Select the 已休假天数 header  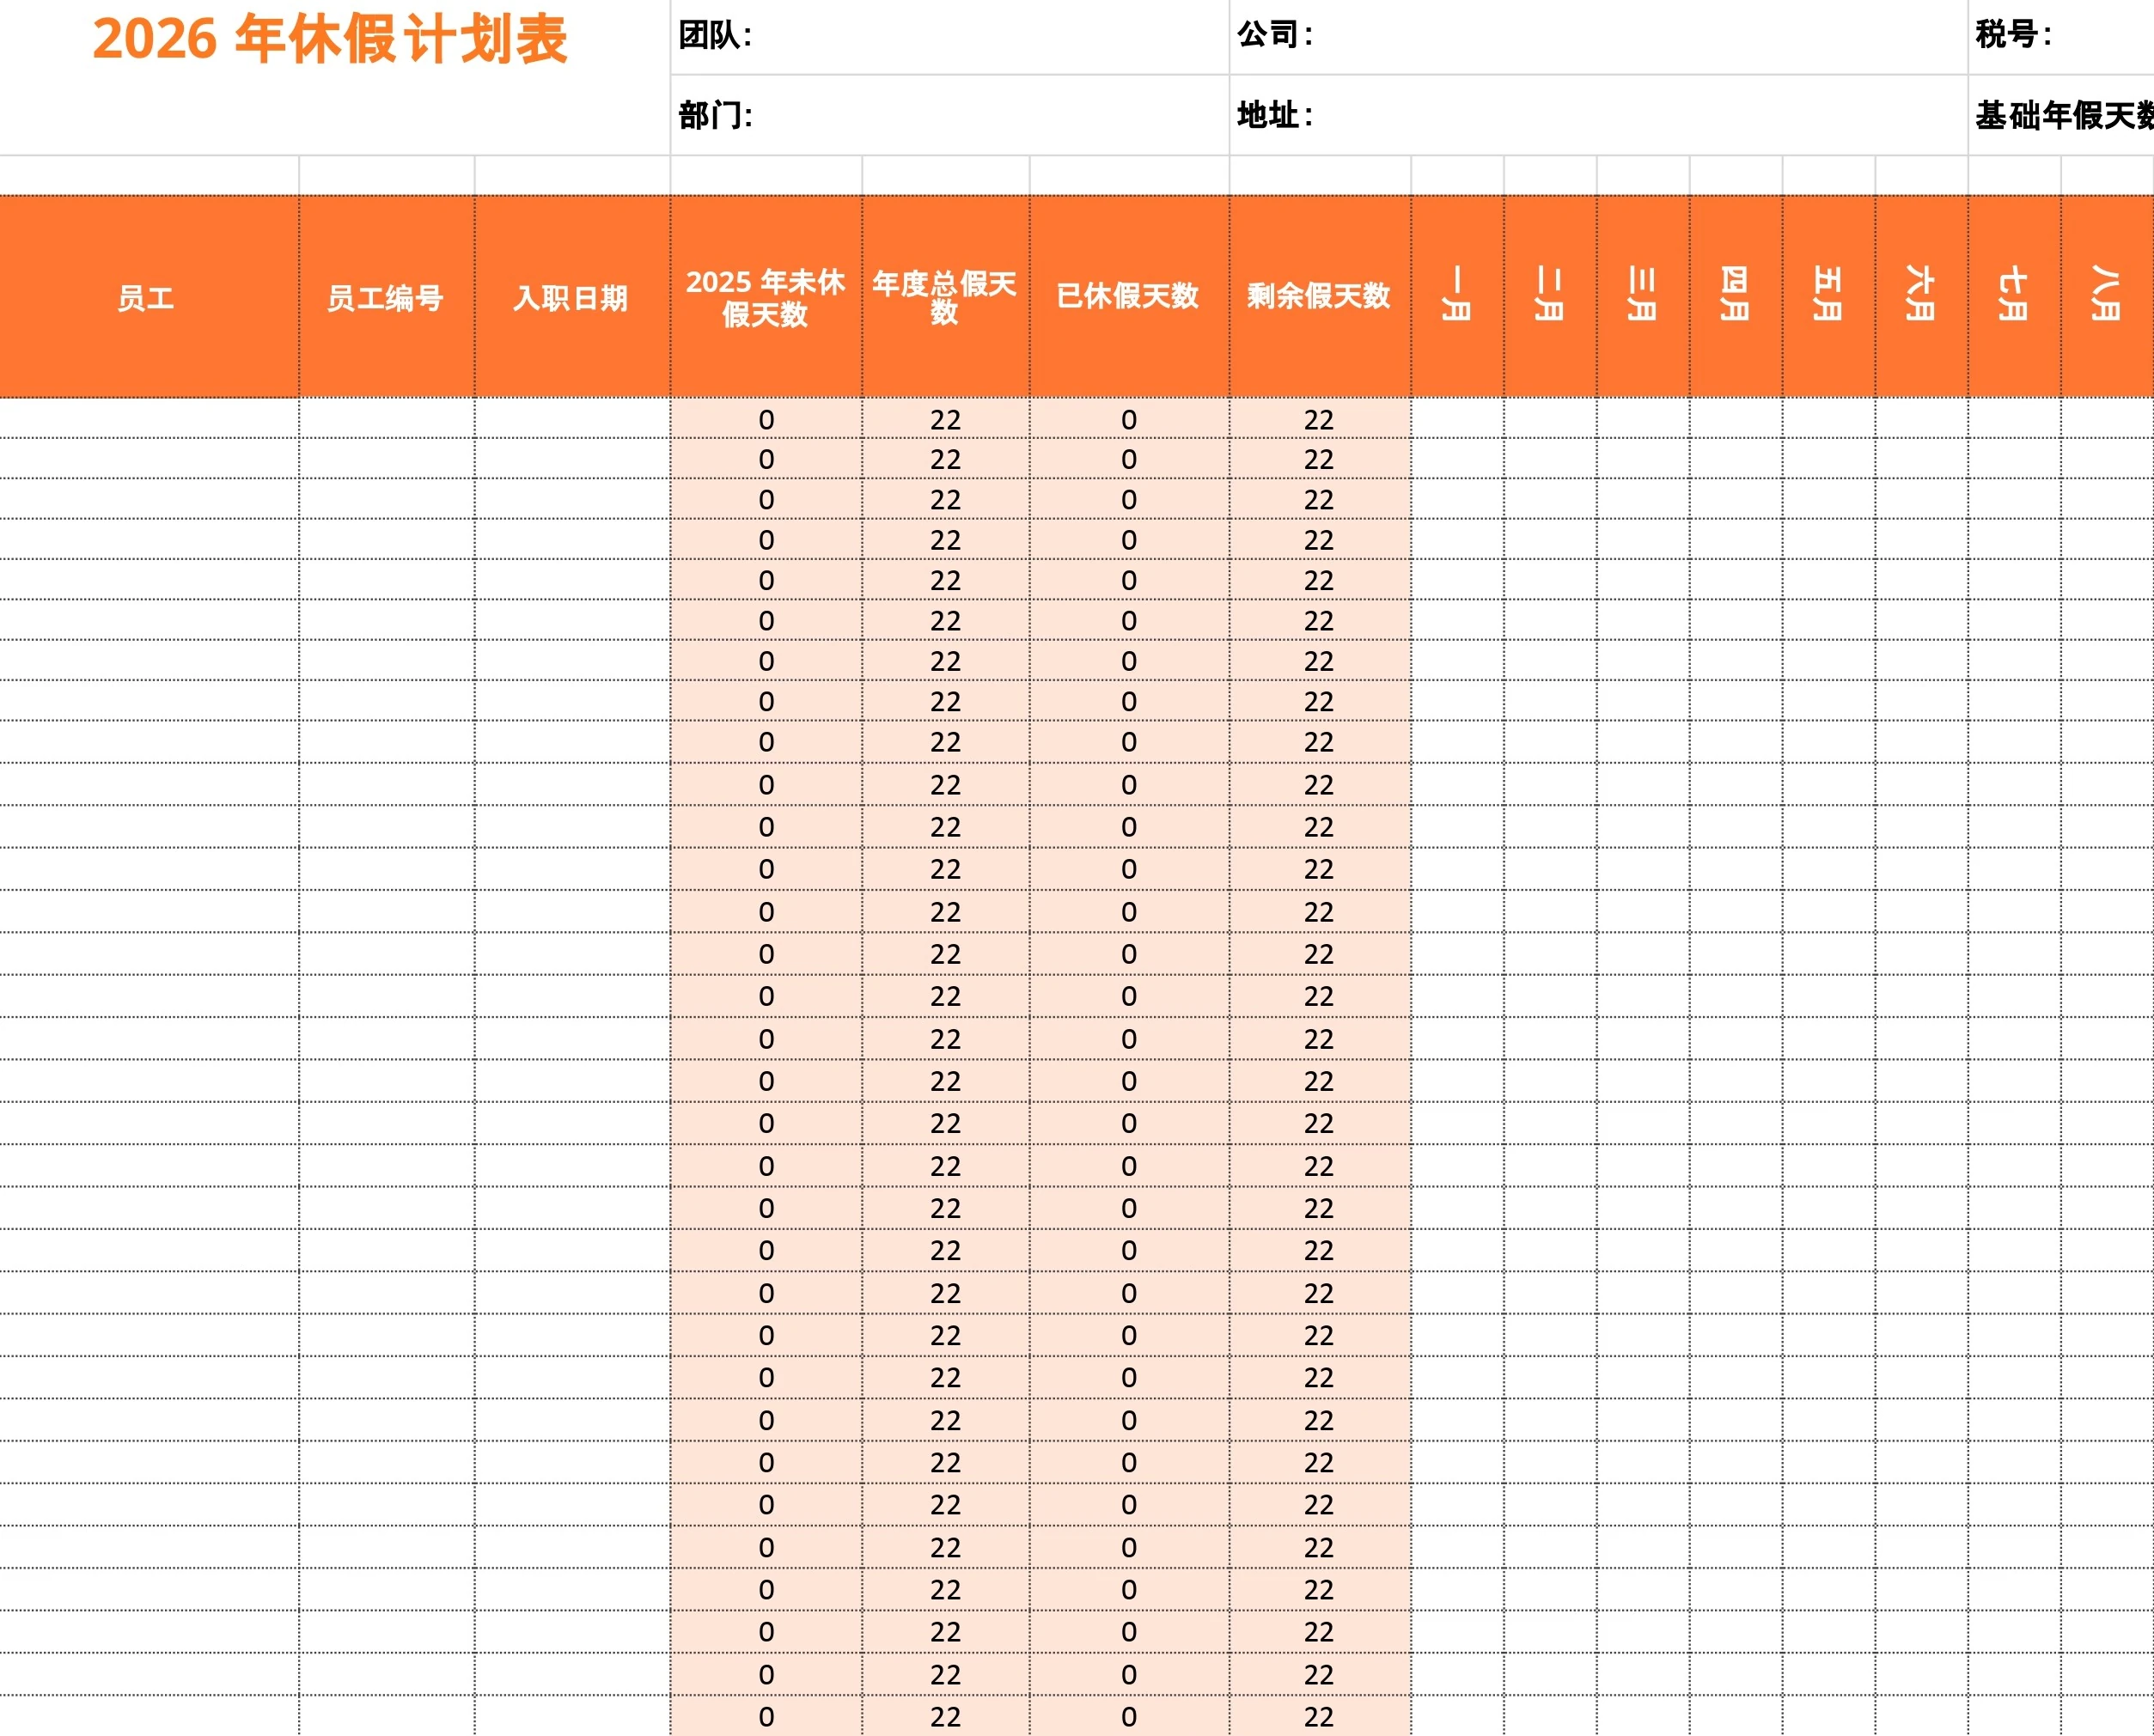(x=1129, y=297)
